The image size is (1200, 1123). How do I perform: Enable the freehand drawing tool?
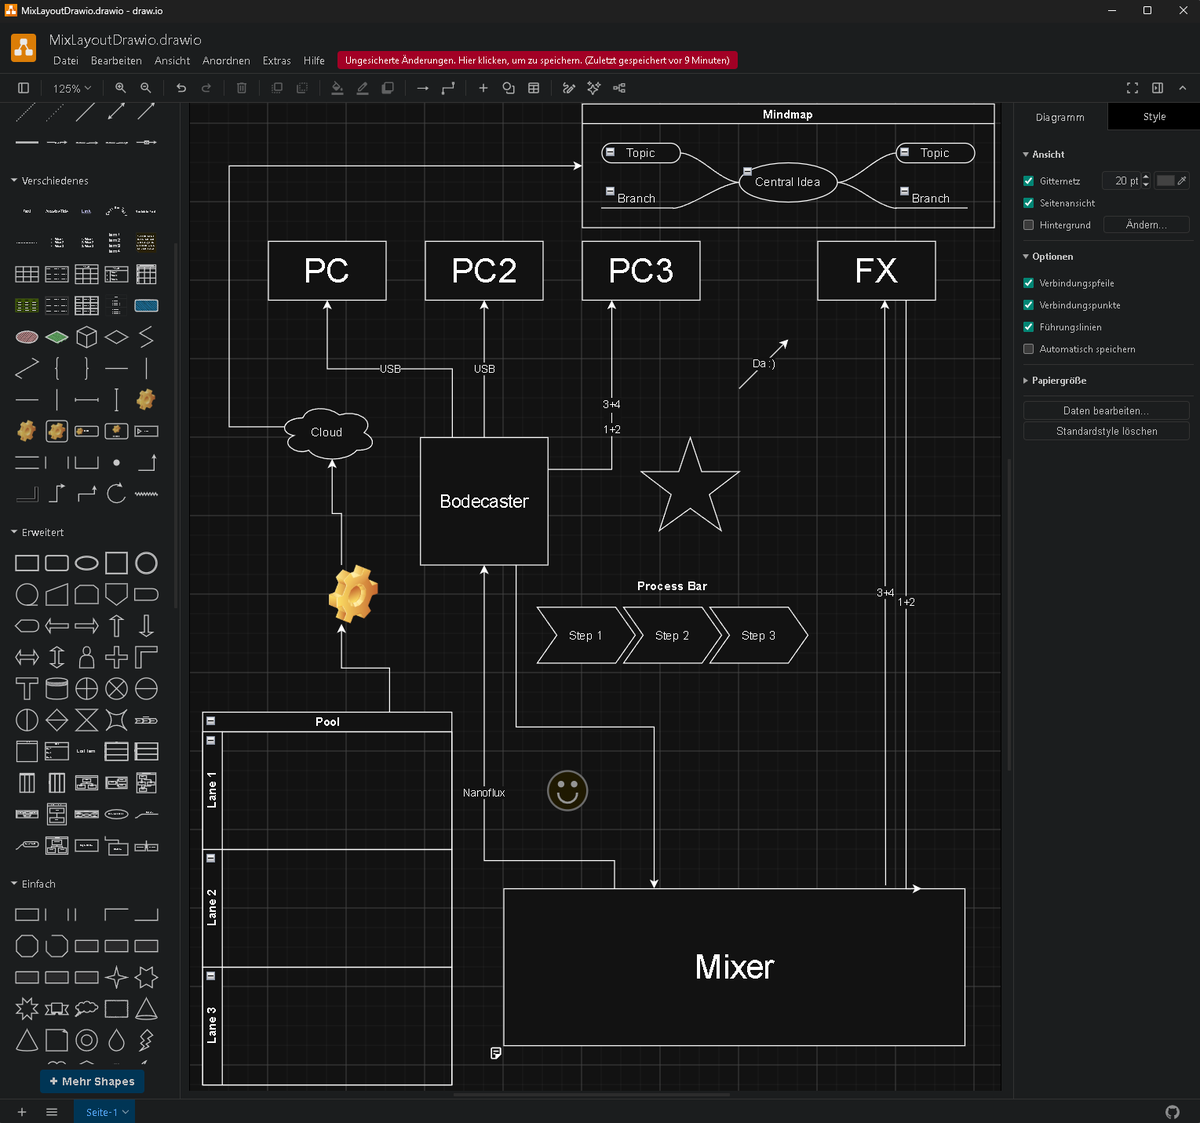point(569,88)
